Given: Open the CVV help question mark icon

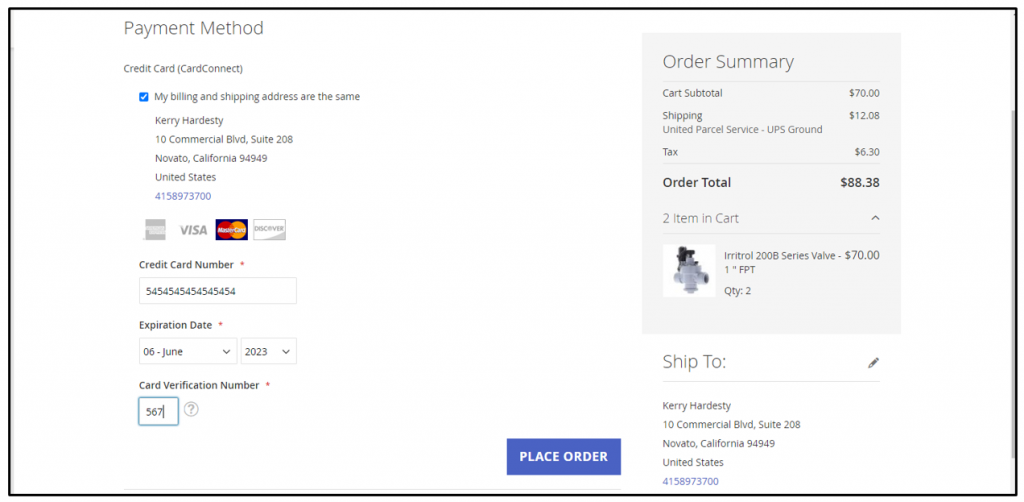Looking at the screenshot, I should [191, 409].
